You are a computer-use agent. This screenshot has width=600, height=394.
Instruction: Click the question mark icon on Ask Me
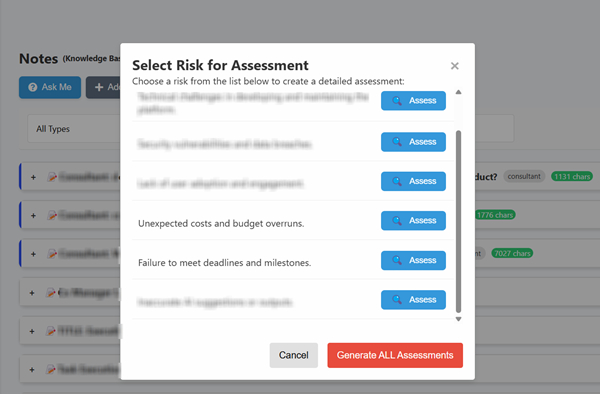click(x=33, y=87)
